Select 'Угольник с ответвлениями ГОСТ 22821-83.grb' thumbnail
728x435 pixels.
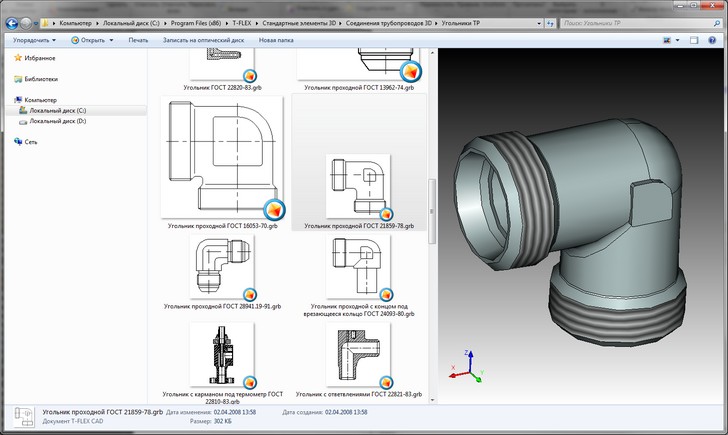pyautogui.click(x=358, y=355)
